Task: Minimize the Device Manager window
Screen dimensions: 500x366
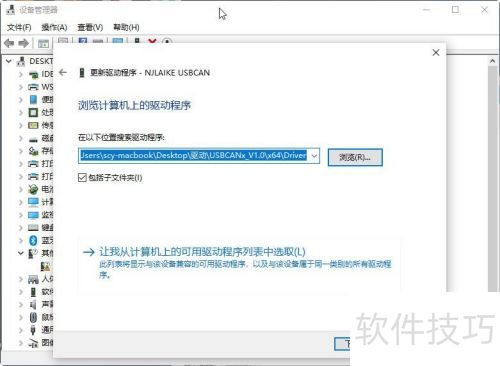Action: [x=426, y=10]
